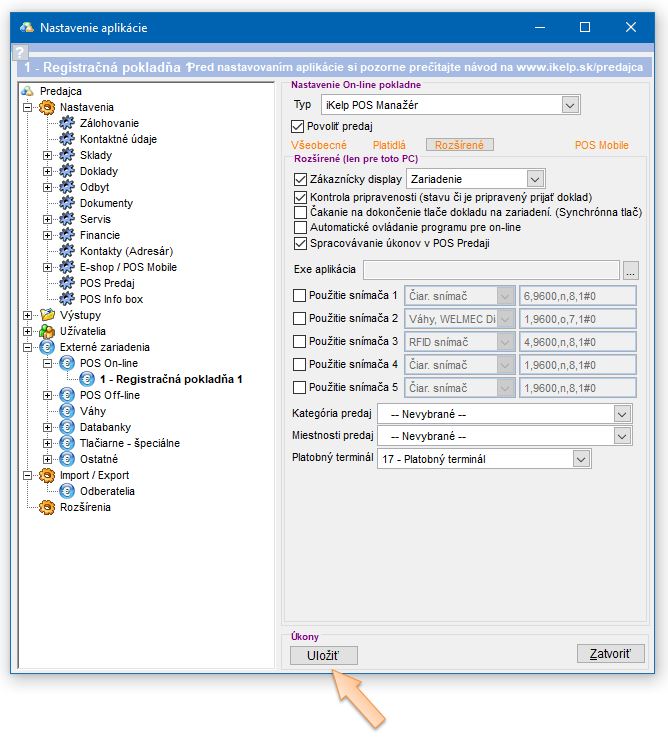Click the Exe aplikácia browse button
This screenshot has width=668, height=741.
tap(630, 270)
